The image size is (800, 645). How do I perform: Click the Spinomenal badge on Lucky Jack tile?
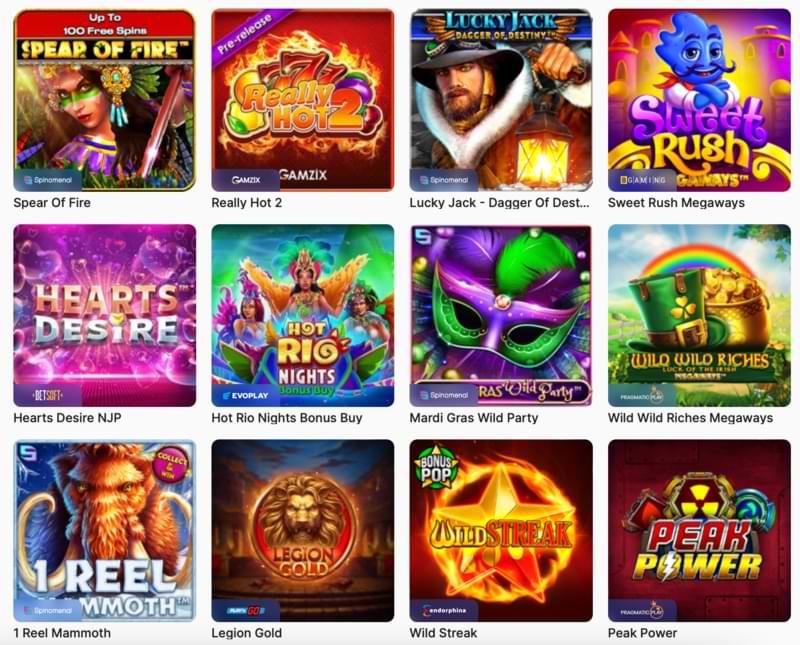click(443, 180)
